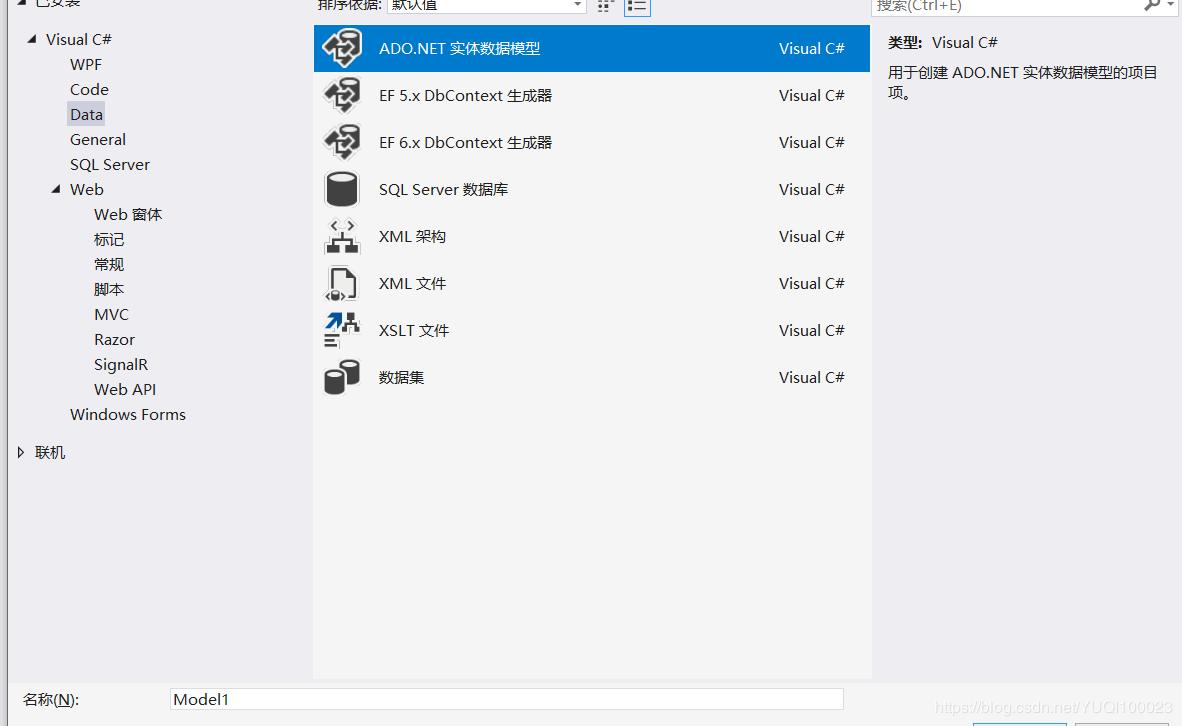1182x726 pixels.
Task: Click the XML 文件 file icon
Action: [341, 284]
